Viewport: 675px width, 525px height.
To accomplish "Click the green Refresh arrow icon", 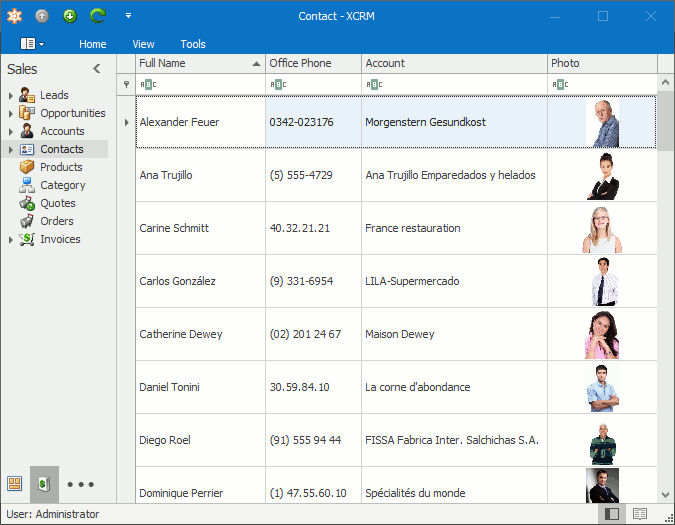I will (98, 16).
